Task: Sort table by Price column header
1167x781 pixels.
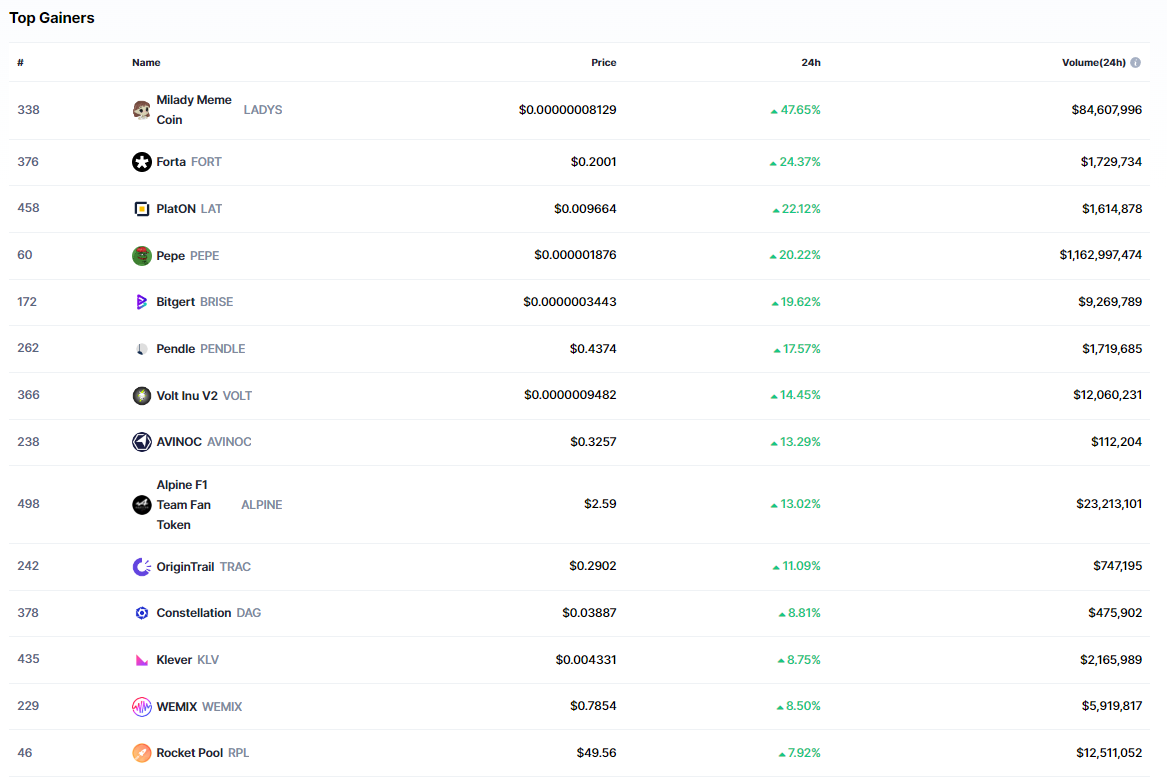Action: 603,63
